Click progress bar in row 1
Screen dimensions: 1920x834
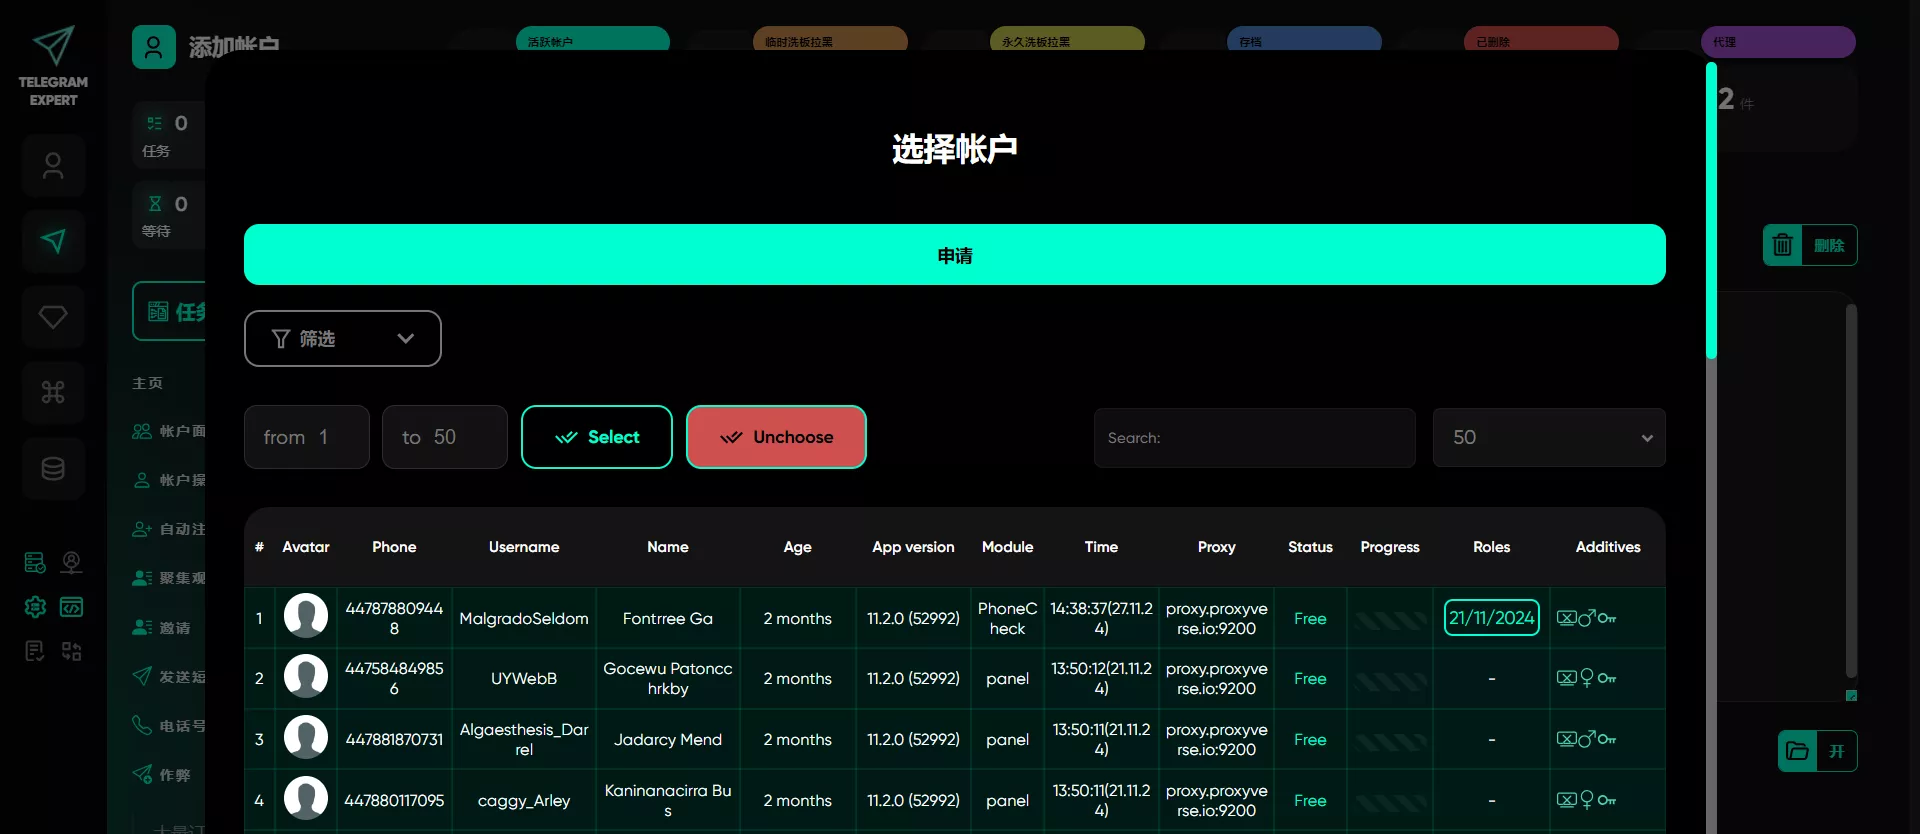point(1390,621)
